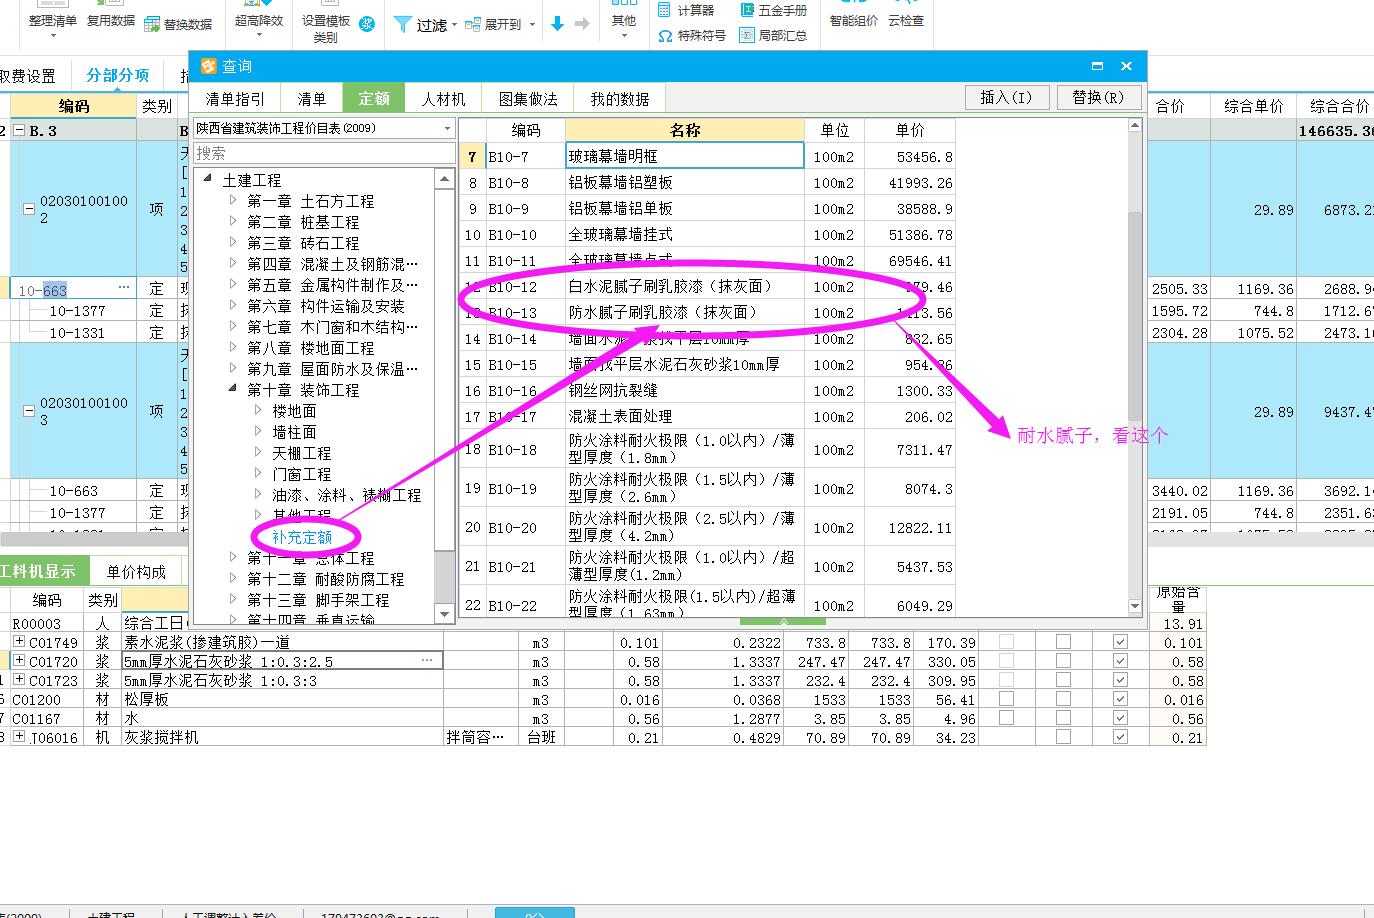Select row B10-16 钢丝网抗裂缝
Viewport: 1374px width, 918px height.
(x=707, y=390)
